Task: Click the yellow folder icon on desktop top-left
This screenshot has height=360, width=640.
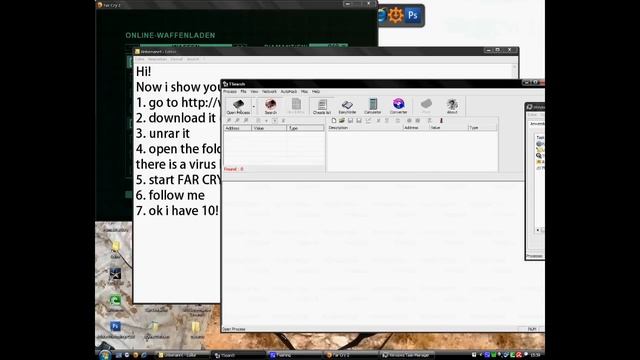Action: coord(116,246)
